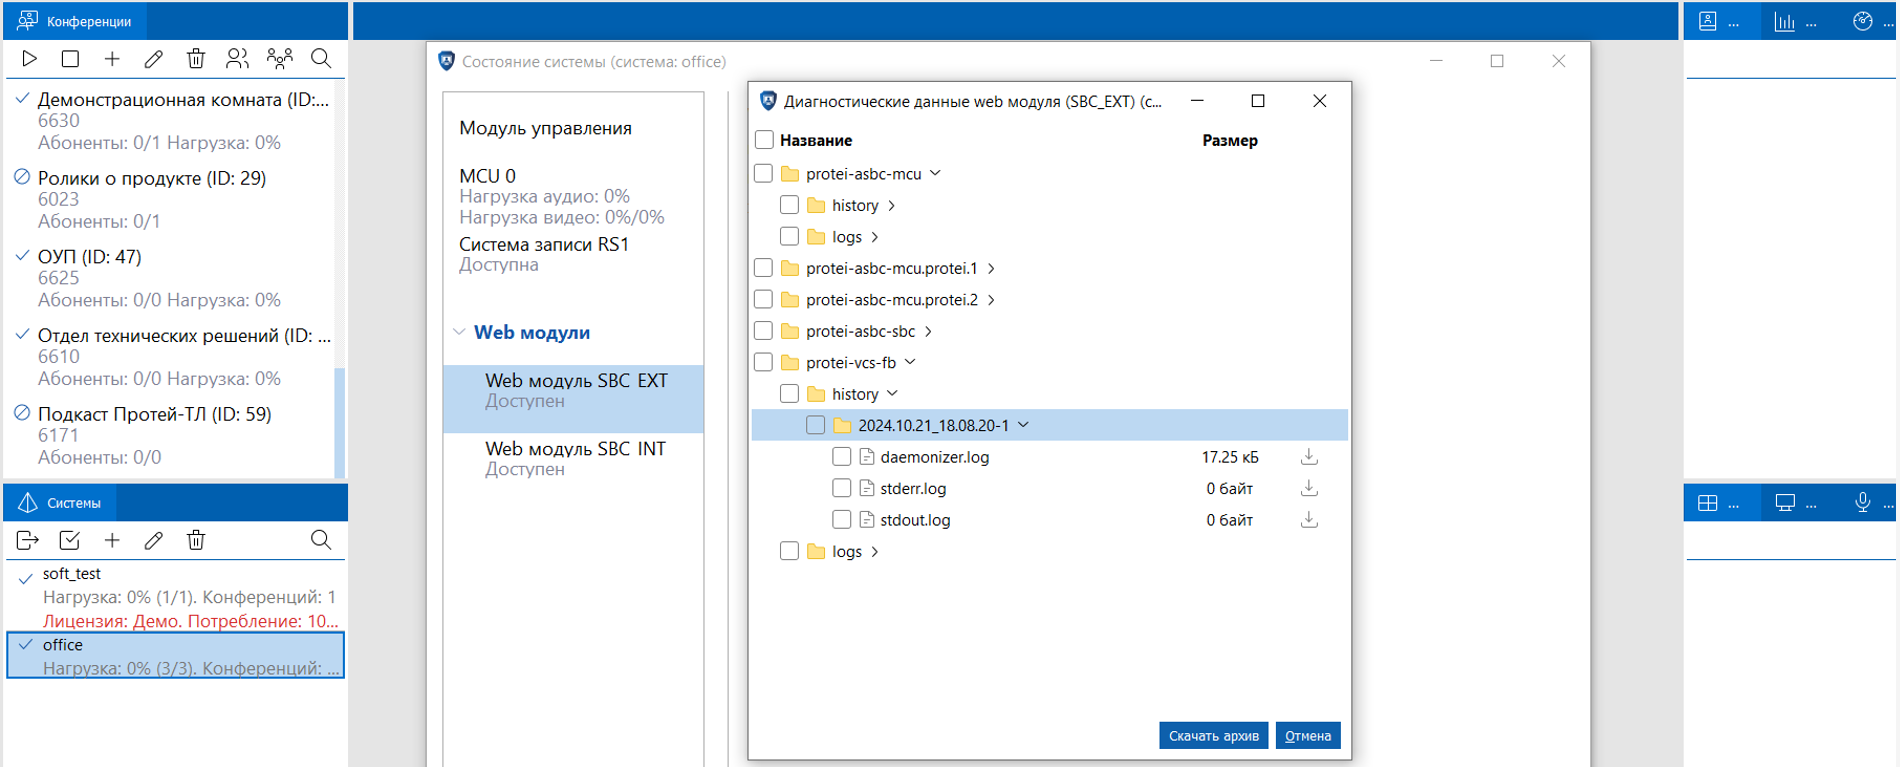This screenshot has width=1900, height=767.
Task: Expand logs folder under protei-vcs-fb
Action: pos(875,552)
